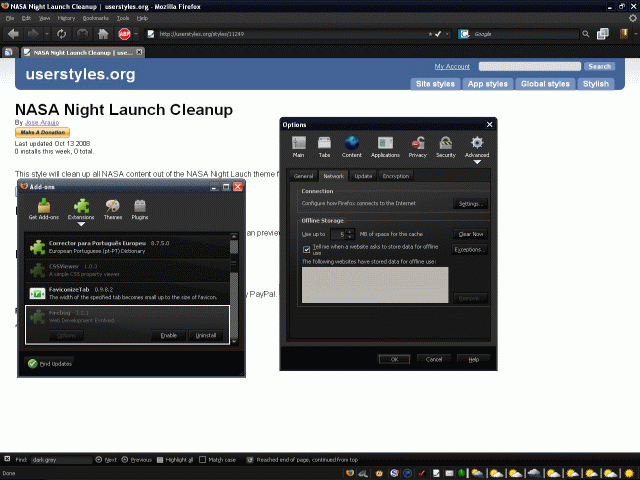This screenshot has height=480, width=640.
Task: Close the find bar with its X button
Action: [7, 459]
